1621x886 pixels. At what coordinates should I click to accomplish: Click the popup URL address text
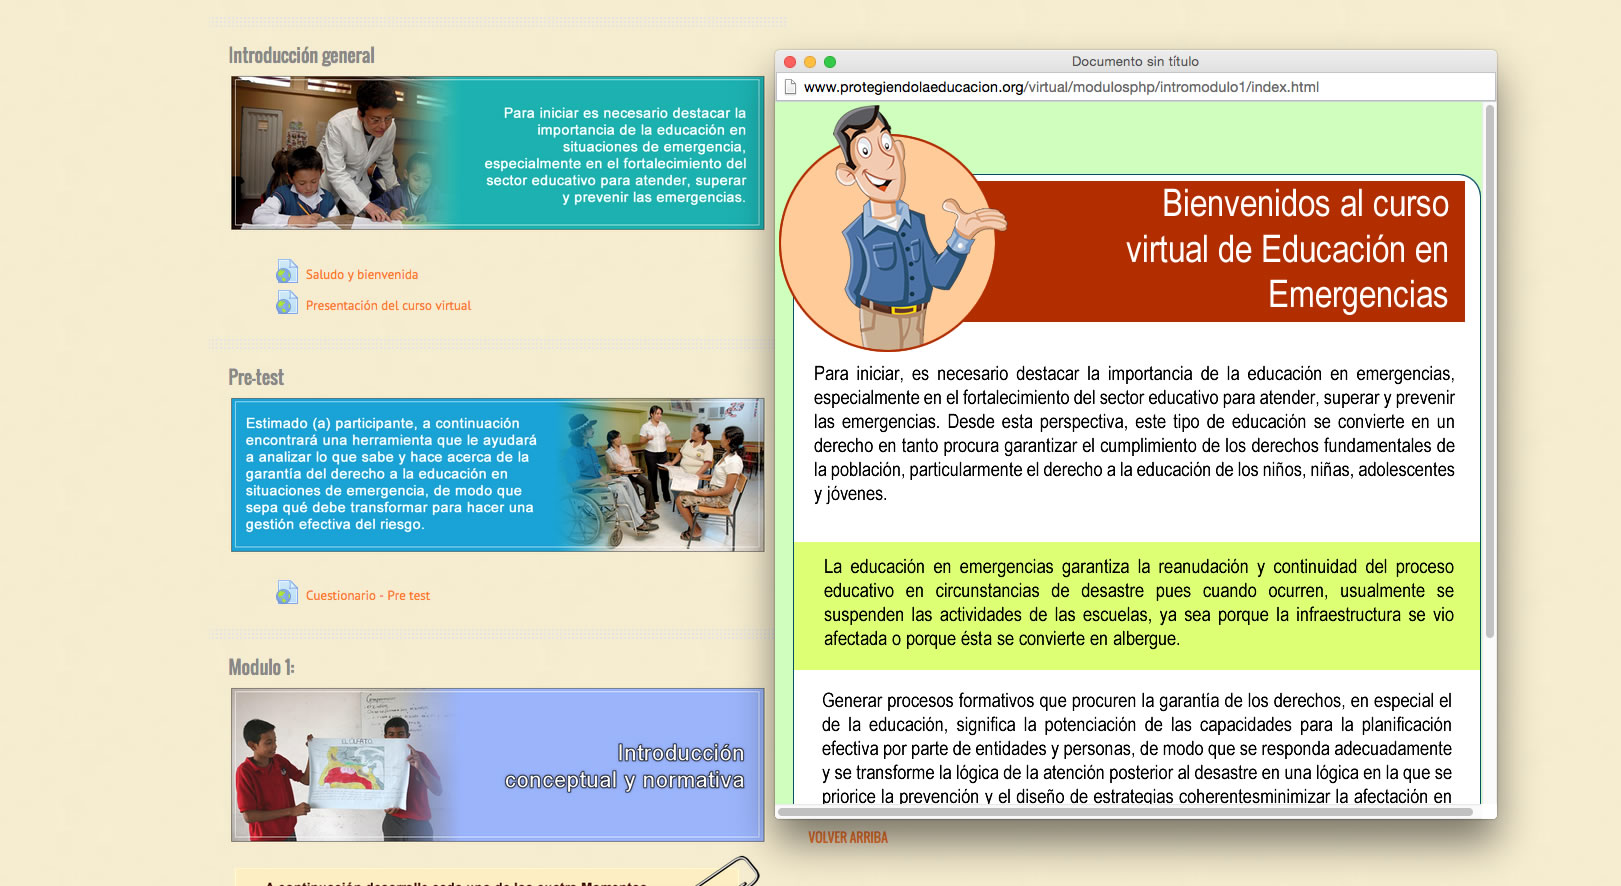(1060, 87)
